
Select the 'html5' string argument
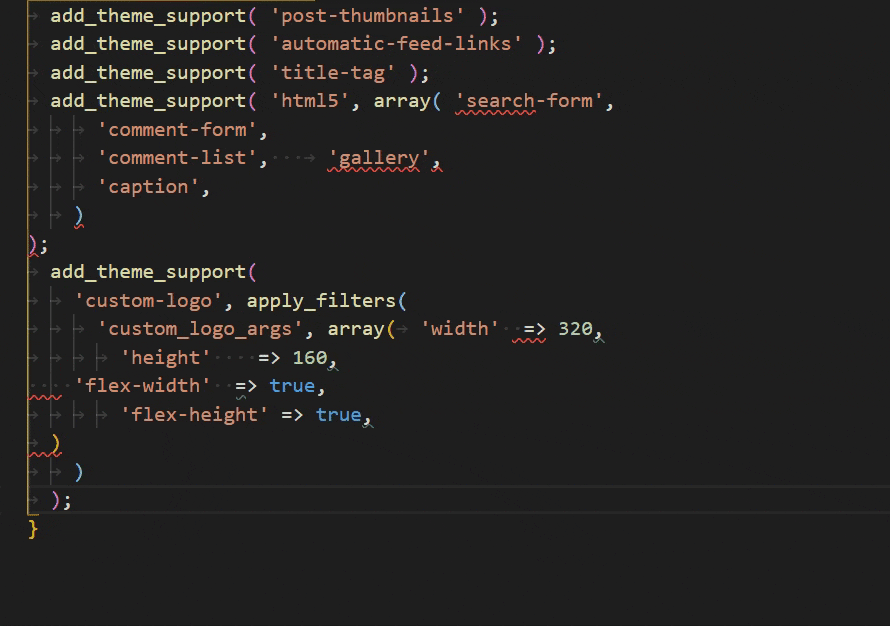click(x=310, y=101)
